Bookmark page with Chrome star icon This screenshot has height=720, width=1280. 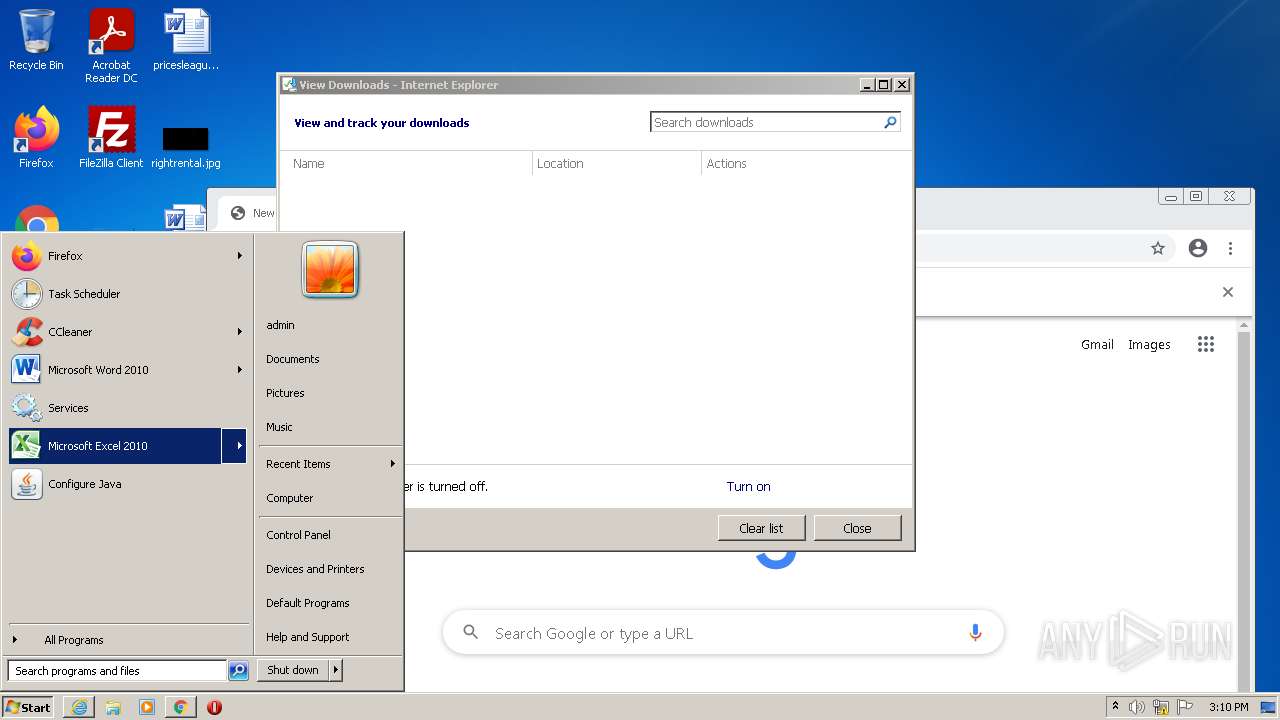pos(1158,248)
